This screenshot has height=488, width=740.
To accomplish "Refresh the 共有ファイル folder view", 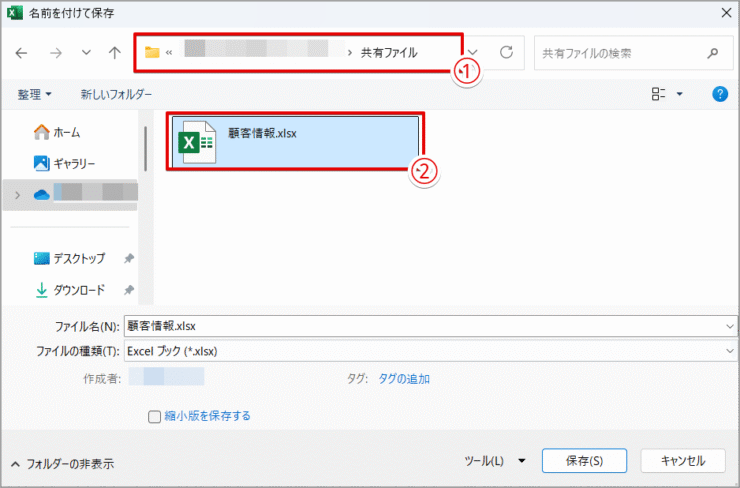I will (506, 52).
